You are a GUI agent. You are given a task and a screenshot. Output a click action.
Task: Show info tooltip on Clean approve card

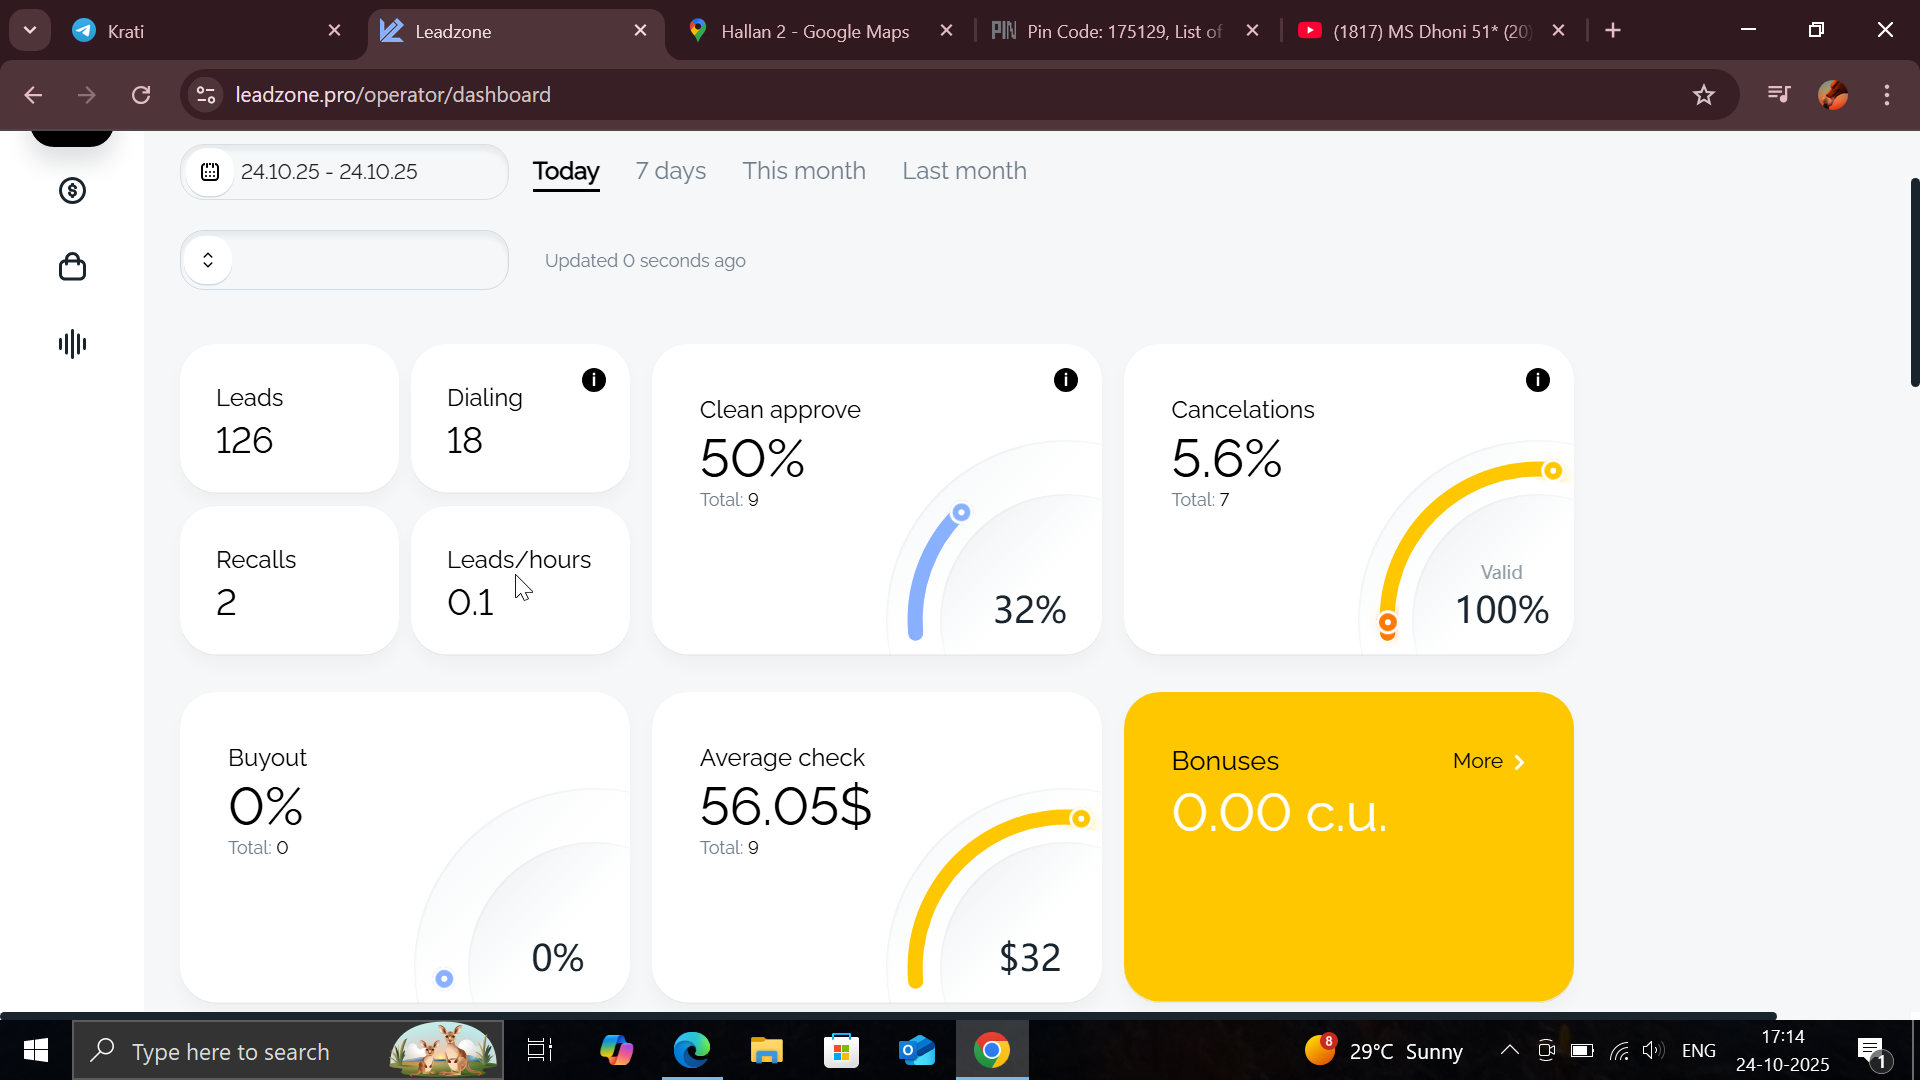click(x=1066, y=380)
